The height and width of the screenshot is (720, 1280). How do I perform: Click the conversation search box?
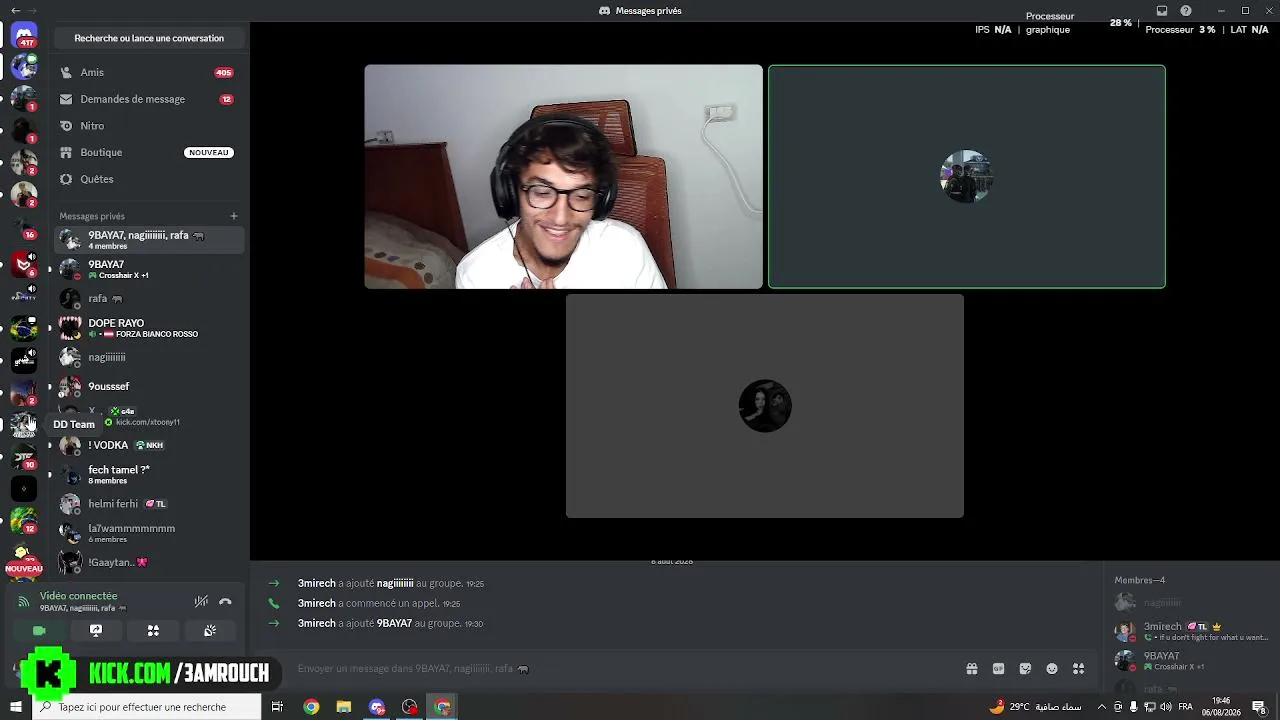[x=149, y=38]
